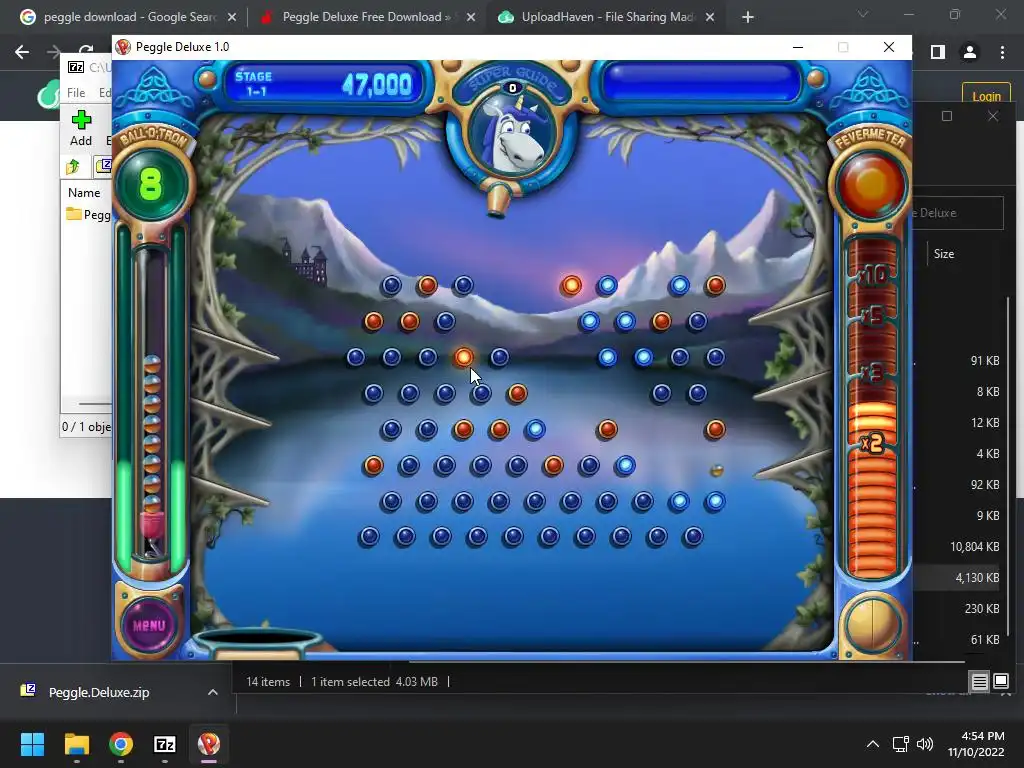
Task: Go back in Chrome browser
Action: pyautogui.click(x=22, y=52)
